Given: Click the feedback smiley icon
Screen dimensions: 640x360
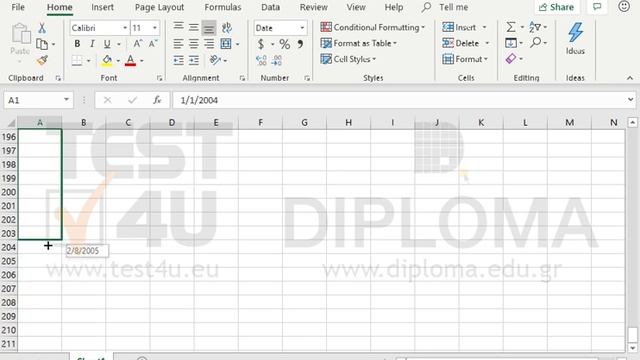Looking at the screenshot, I should coord(624,6).
